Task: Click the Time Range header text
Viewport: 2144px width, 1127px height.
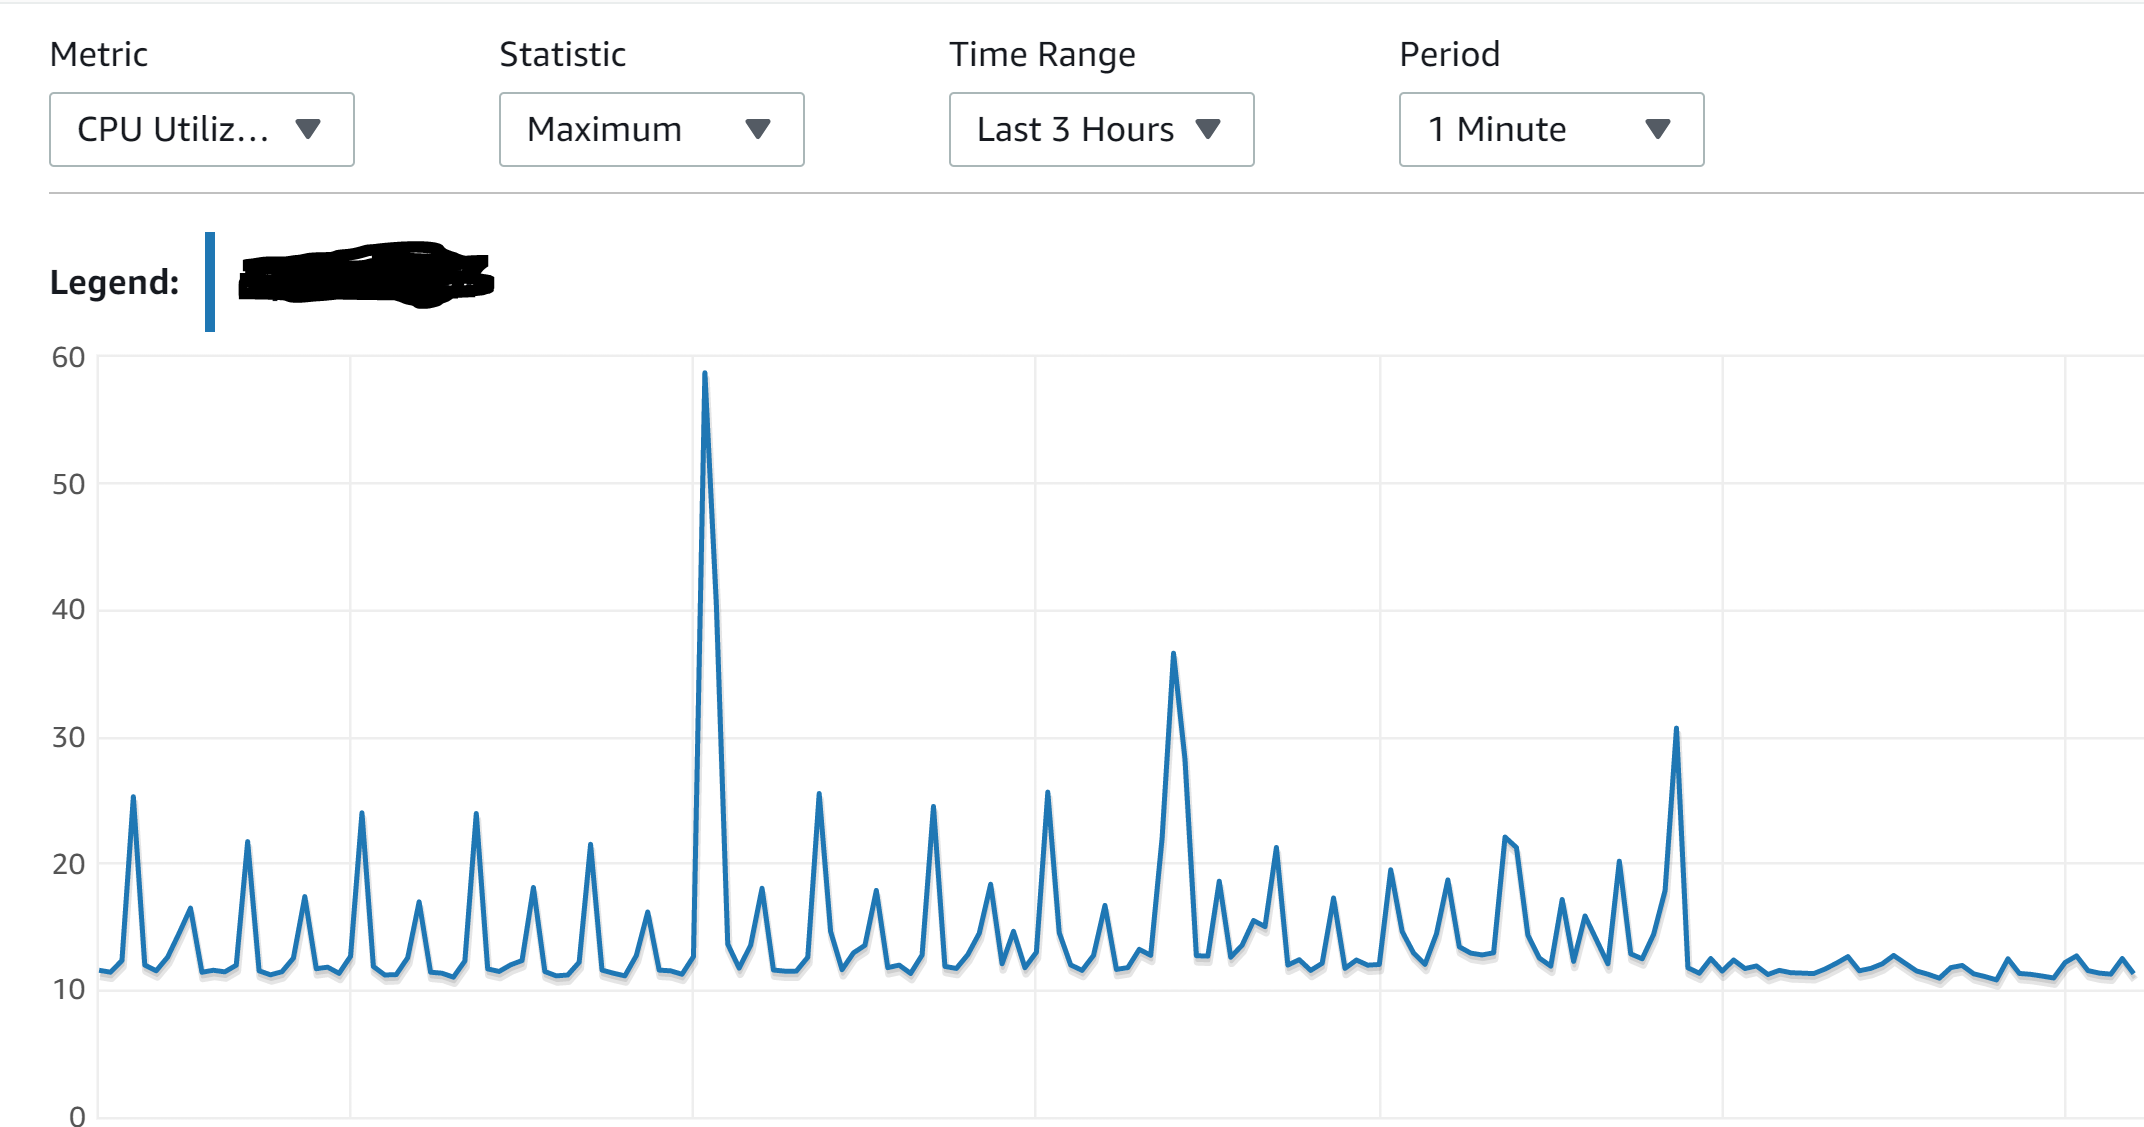Action: pos(1042,54)
